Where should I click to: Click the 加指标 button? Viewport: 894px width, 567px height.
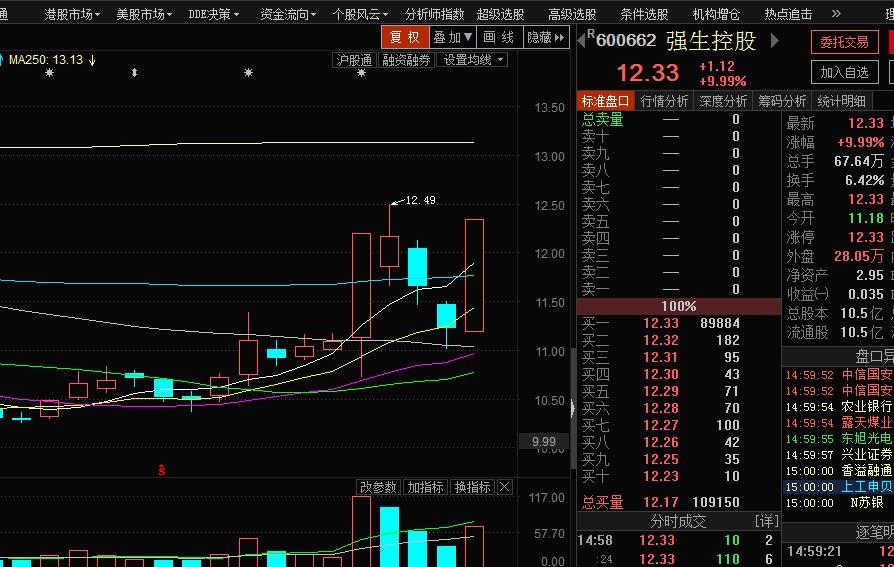pyautogui.click(x=425, y=487)
